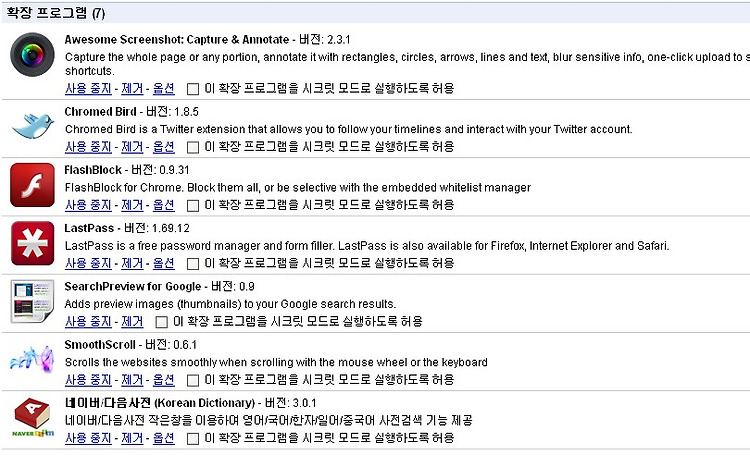Disable Chromed Bird via 사용 중지
Screen dimensions: 750x455
pyautogui.click(x=88, y=147)
